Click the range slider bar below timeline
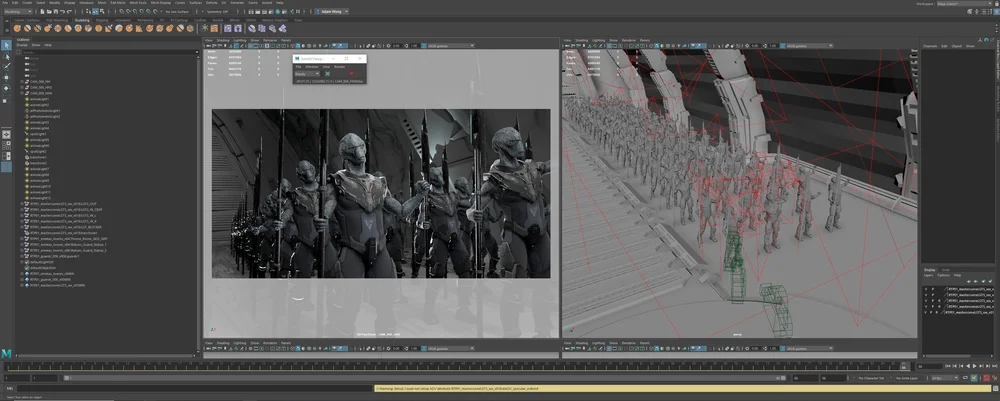 (x=427, y=378)
